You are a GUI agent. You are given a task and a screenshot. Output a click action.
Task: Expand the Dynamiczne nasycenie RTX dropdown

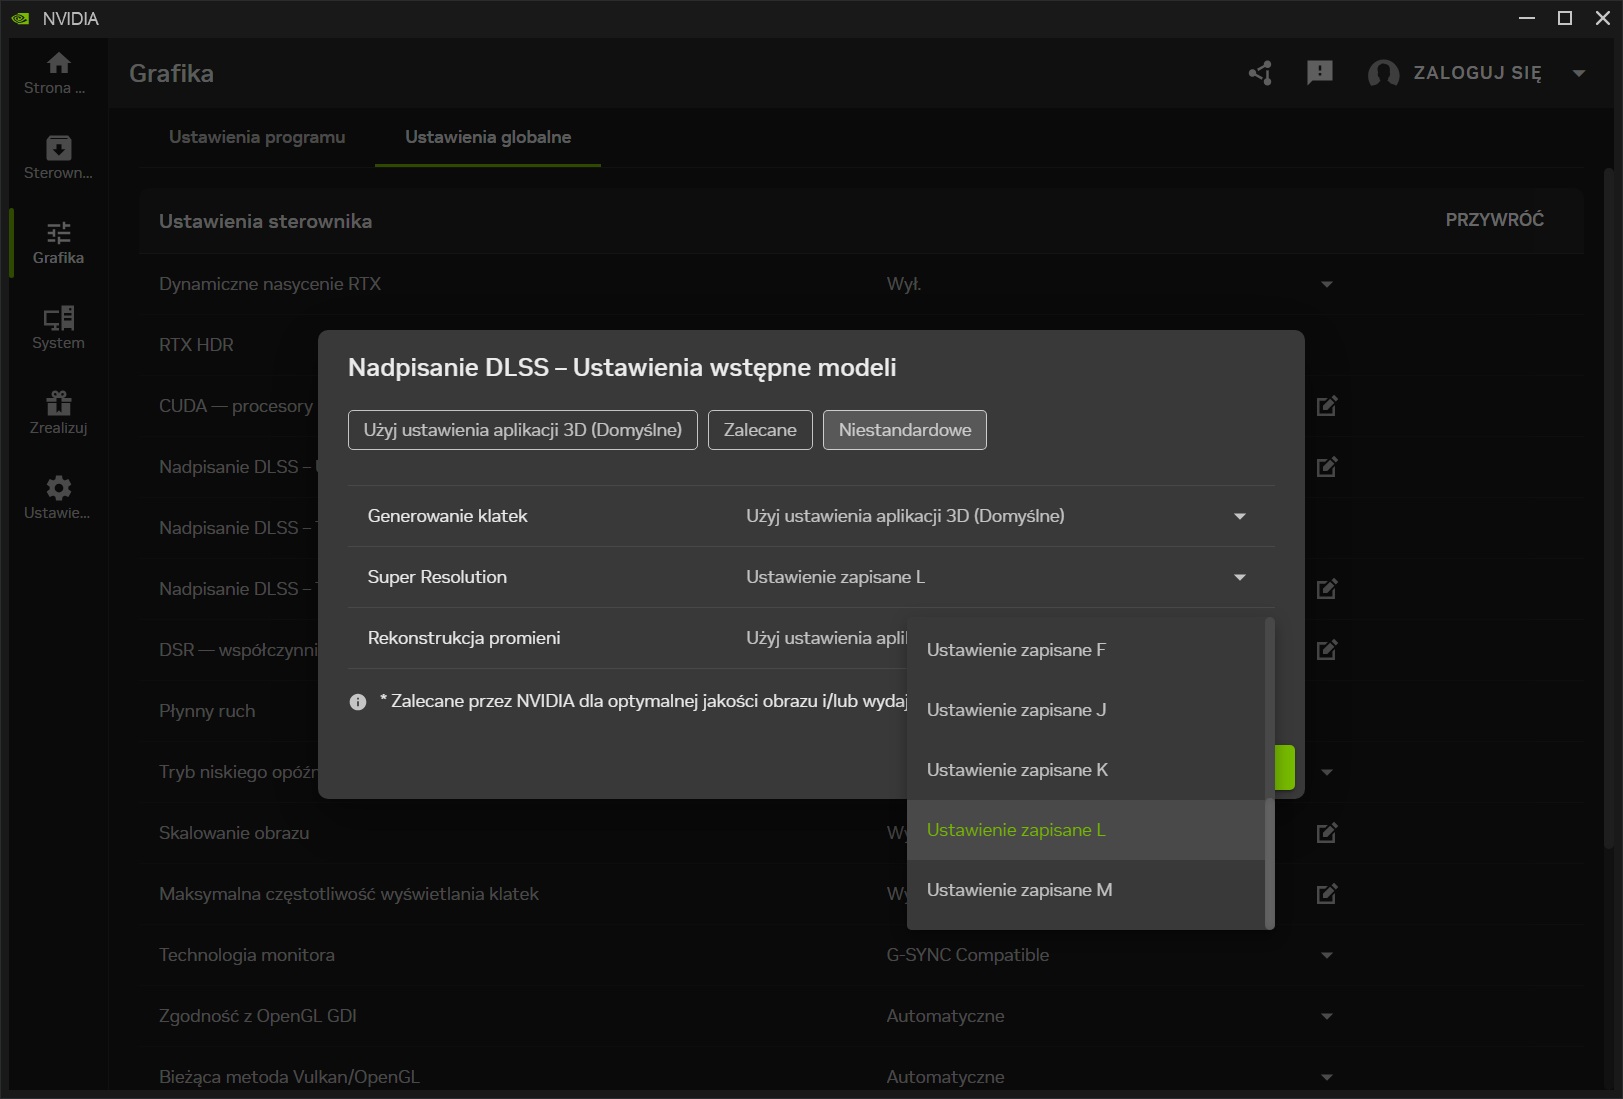pyautogui.click(x=1326, y=284)
